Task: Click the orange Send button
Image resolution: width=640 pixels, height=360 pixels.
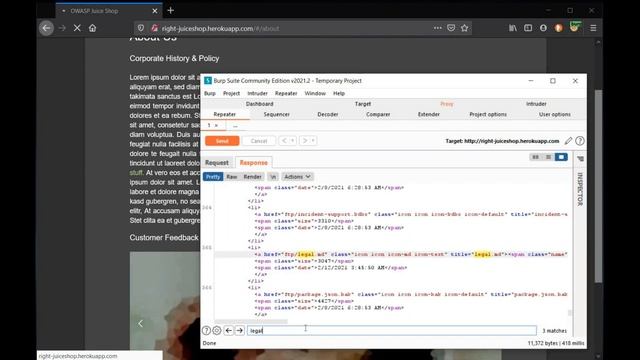Action: click(x=222, y=141)
